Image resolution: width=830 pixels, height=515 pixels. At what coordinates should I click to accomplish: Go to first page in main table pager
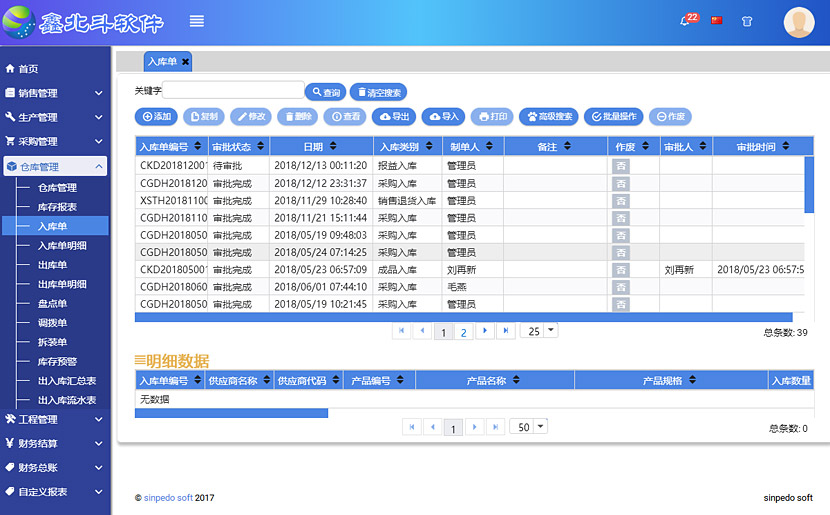click(x=402, y=331)
